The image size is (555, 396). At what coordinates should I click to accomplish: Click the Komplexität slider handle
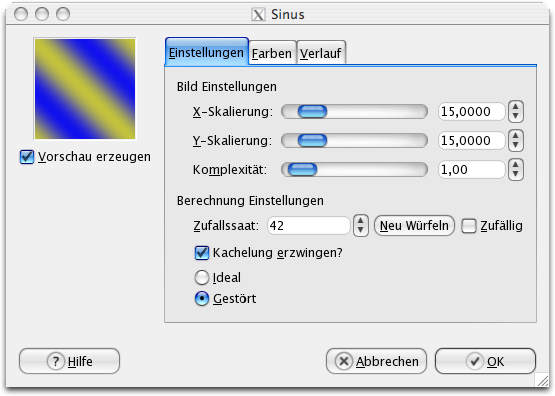302,170
